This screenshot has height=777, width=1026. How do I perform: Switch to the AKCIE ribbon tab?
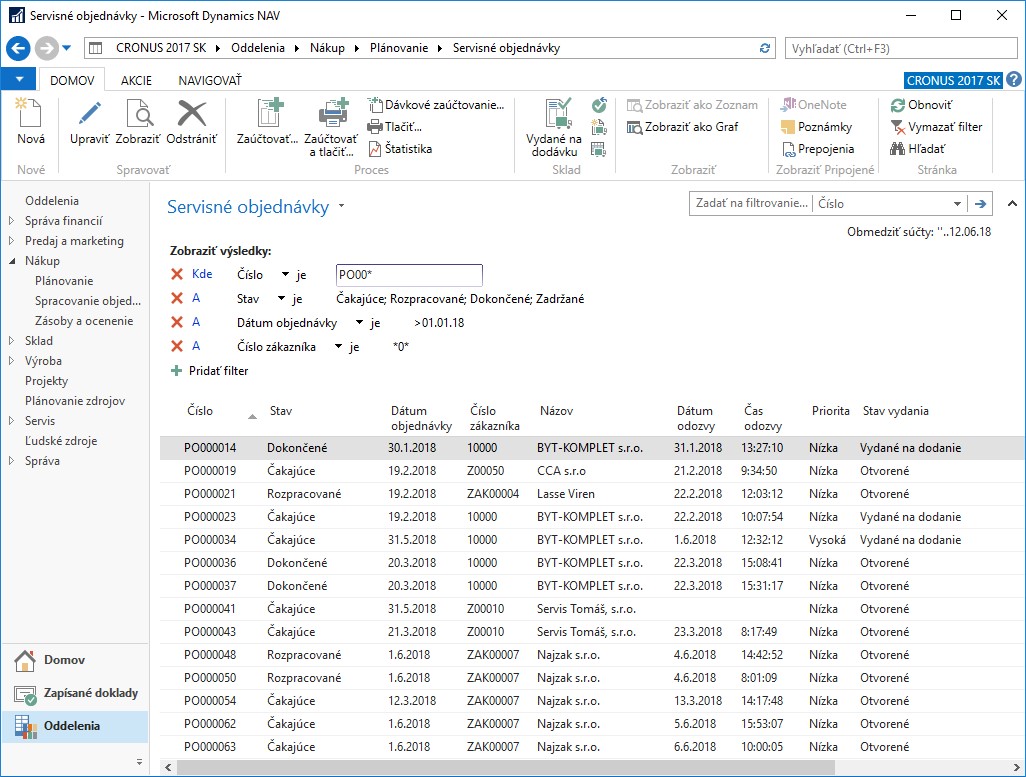pos(136,81)
